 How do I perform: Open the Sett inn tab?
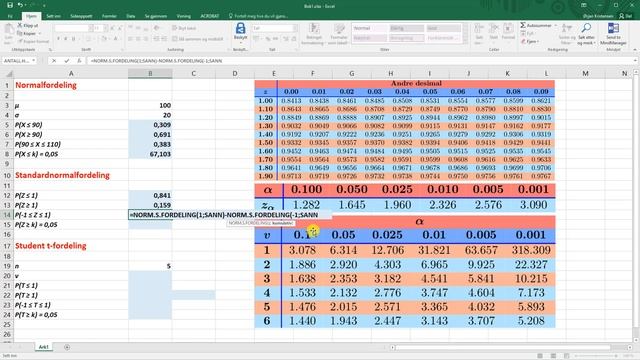point(53,16)
